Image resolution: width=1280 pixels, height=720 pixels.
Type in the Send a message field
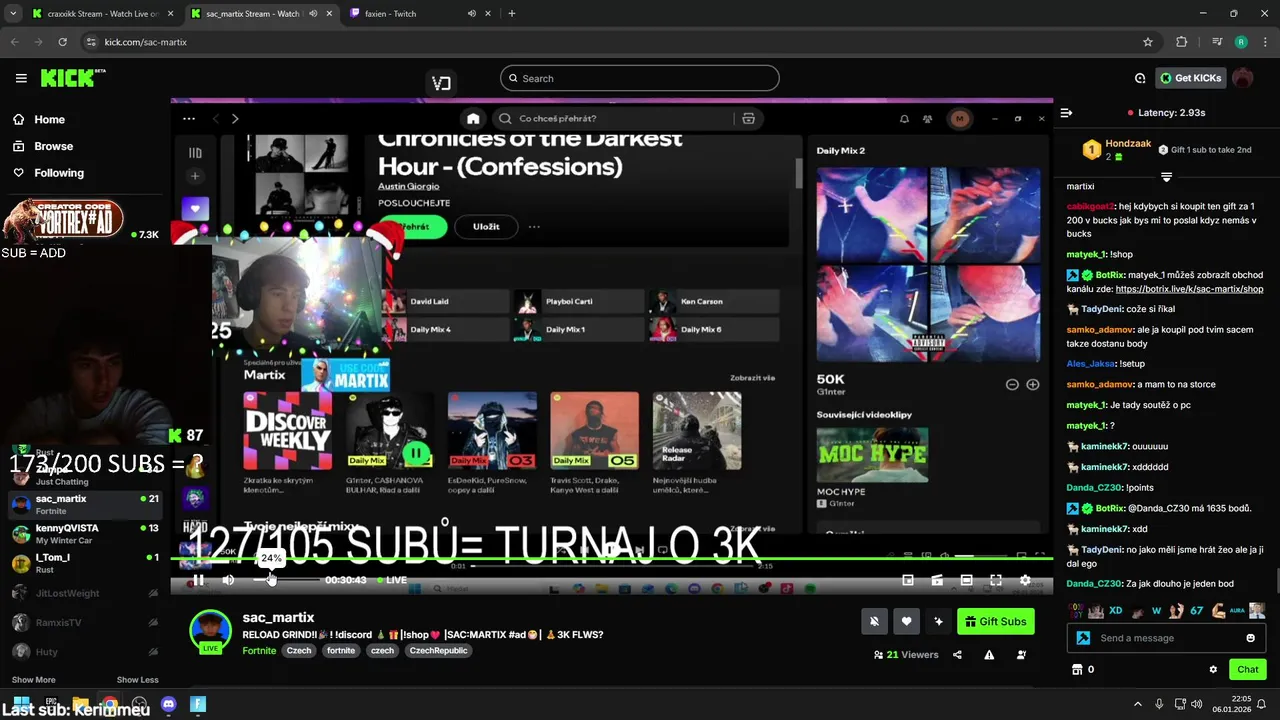(1168, 638)
